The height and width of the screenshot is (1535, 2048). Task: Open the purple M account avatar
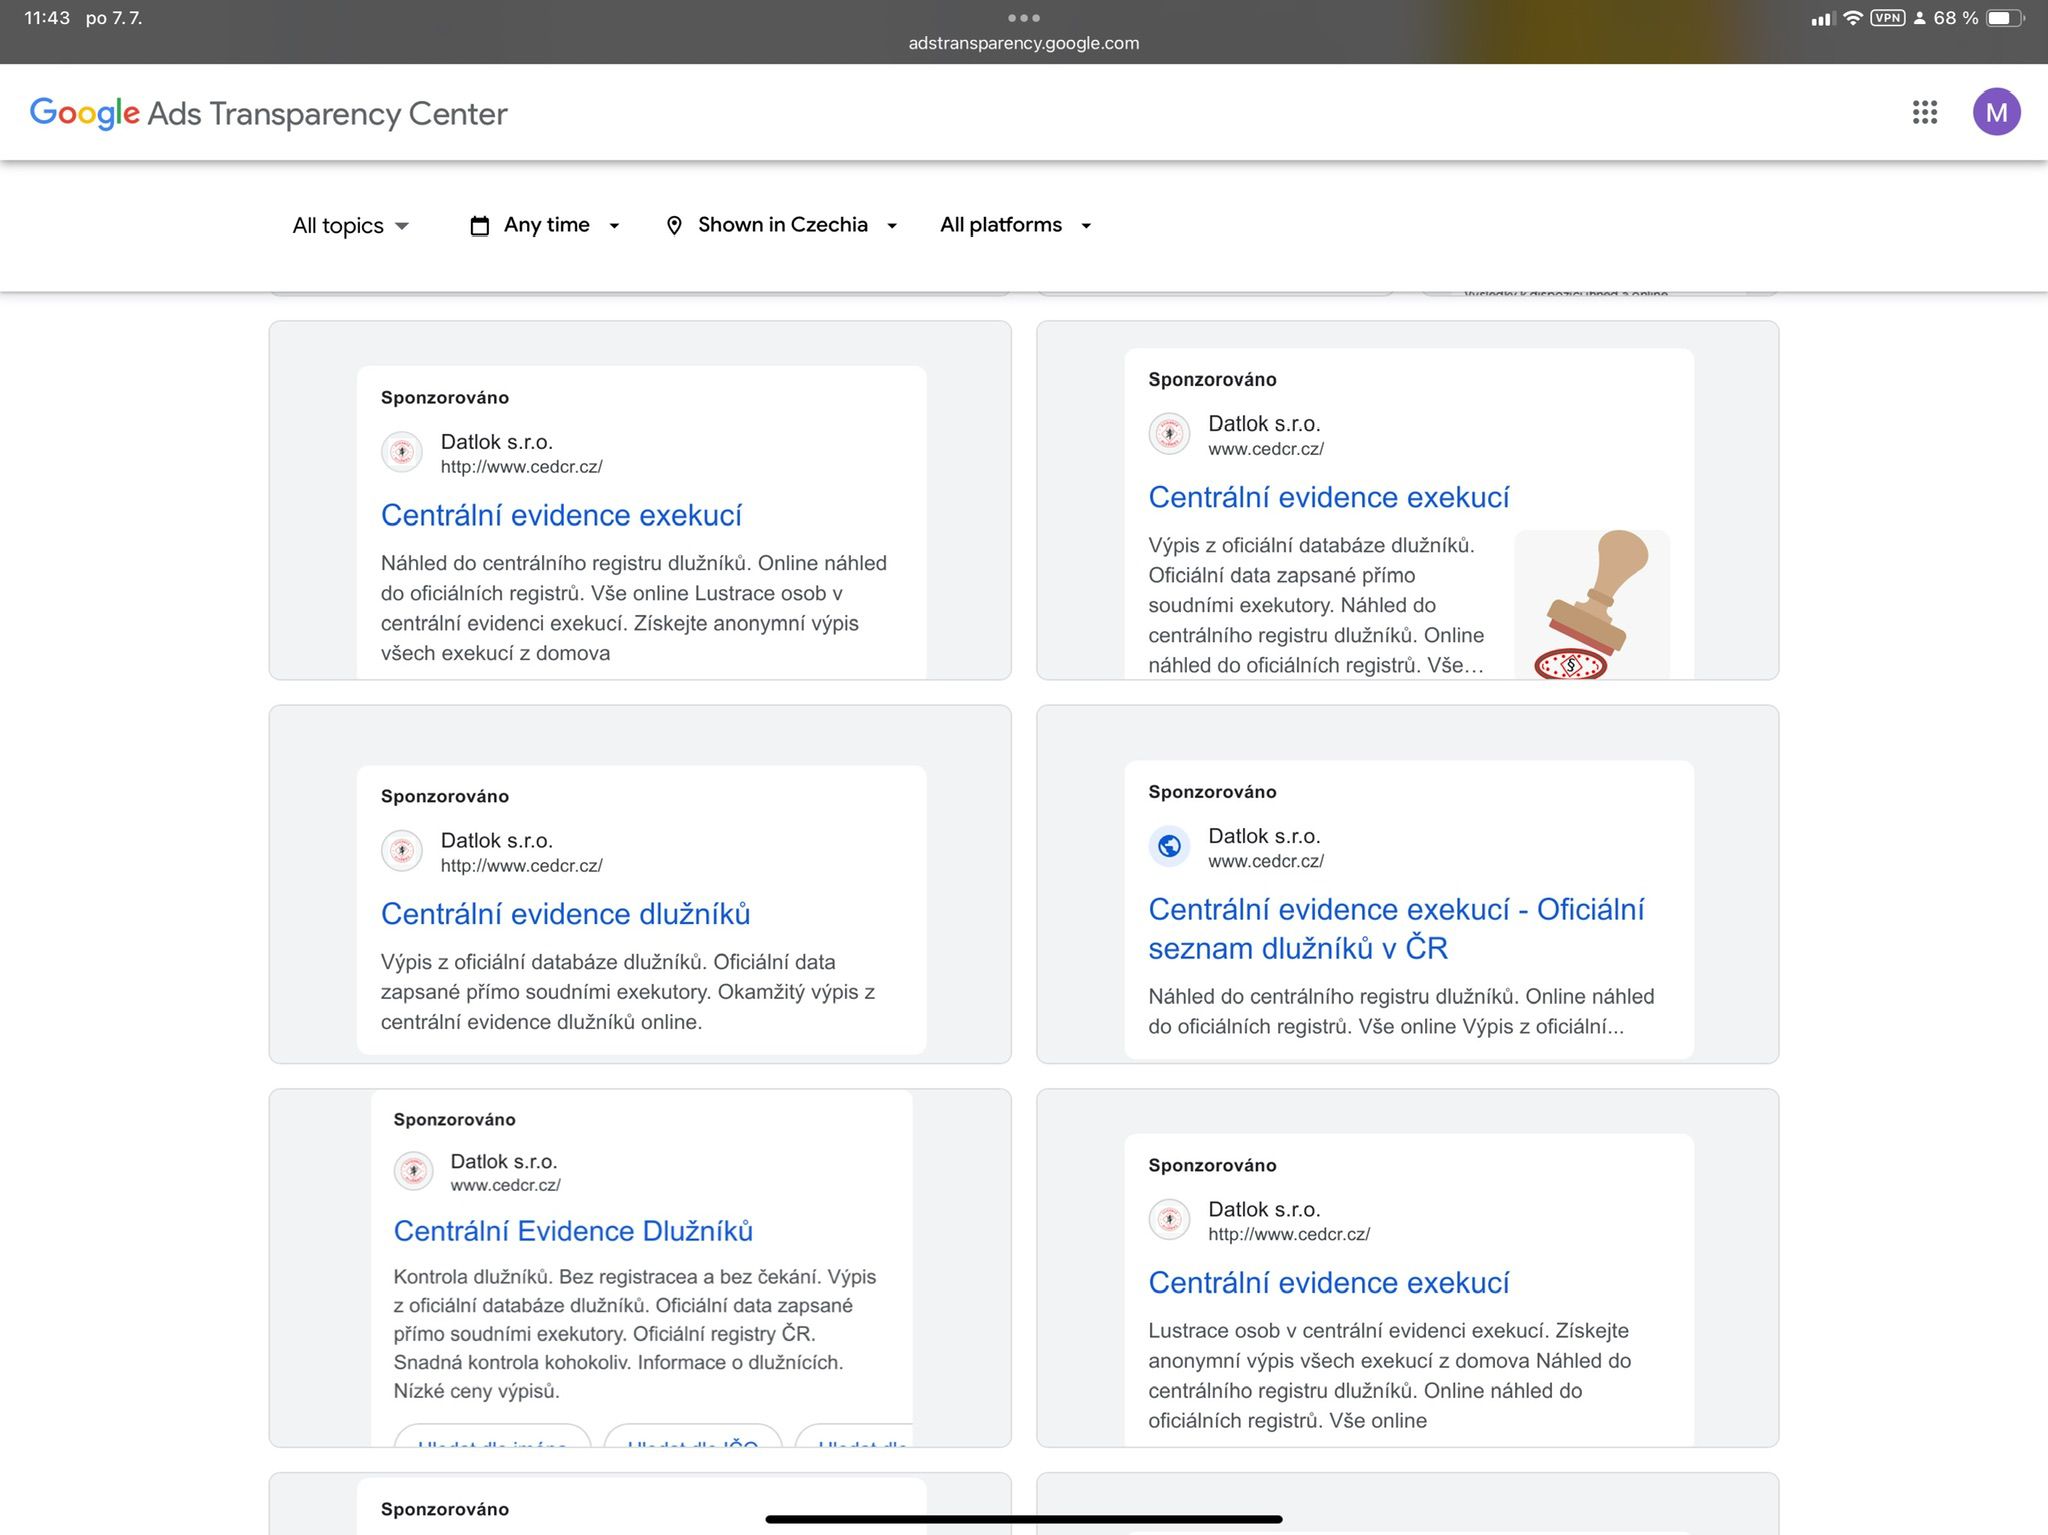click(x=1996, y=112)
